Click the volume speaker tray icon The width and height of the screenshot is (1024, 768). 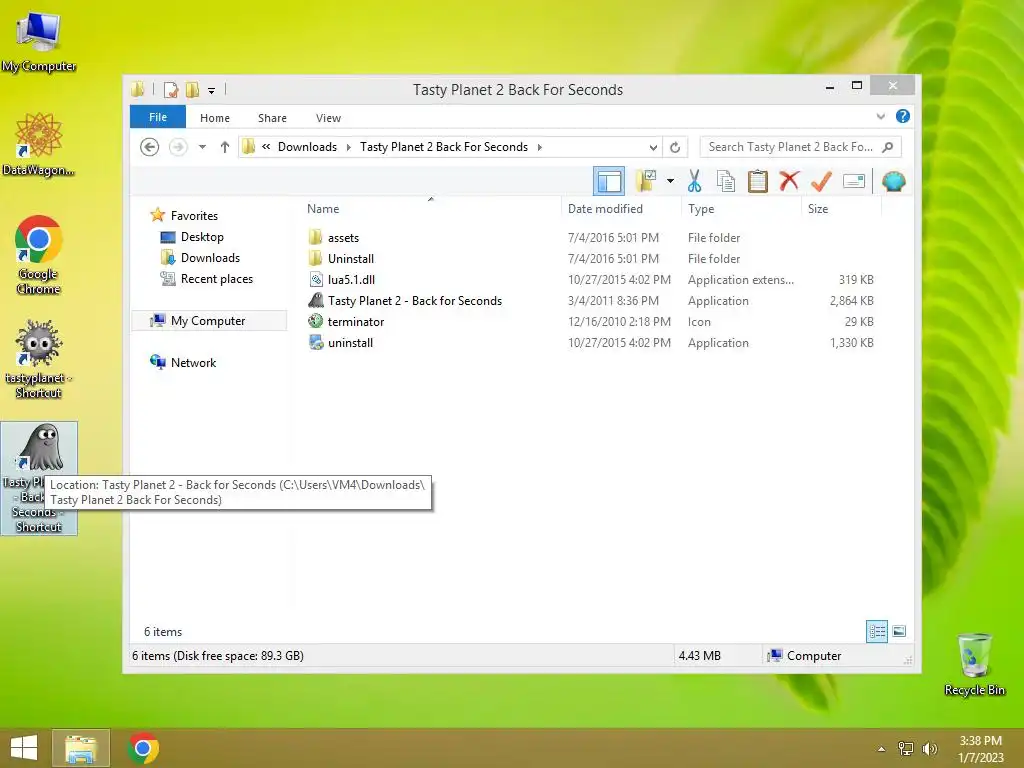[x=929, y=749]
